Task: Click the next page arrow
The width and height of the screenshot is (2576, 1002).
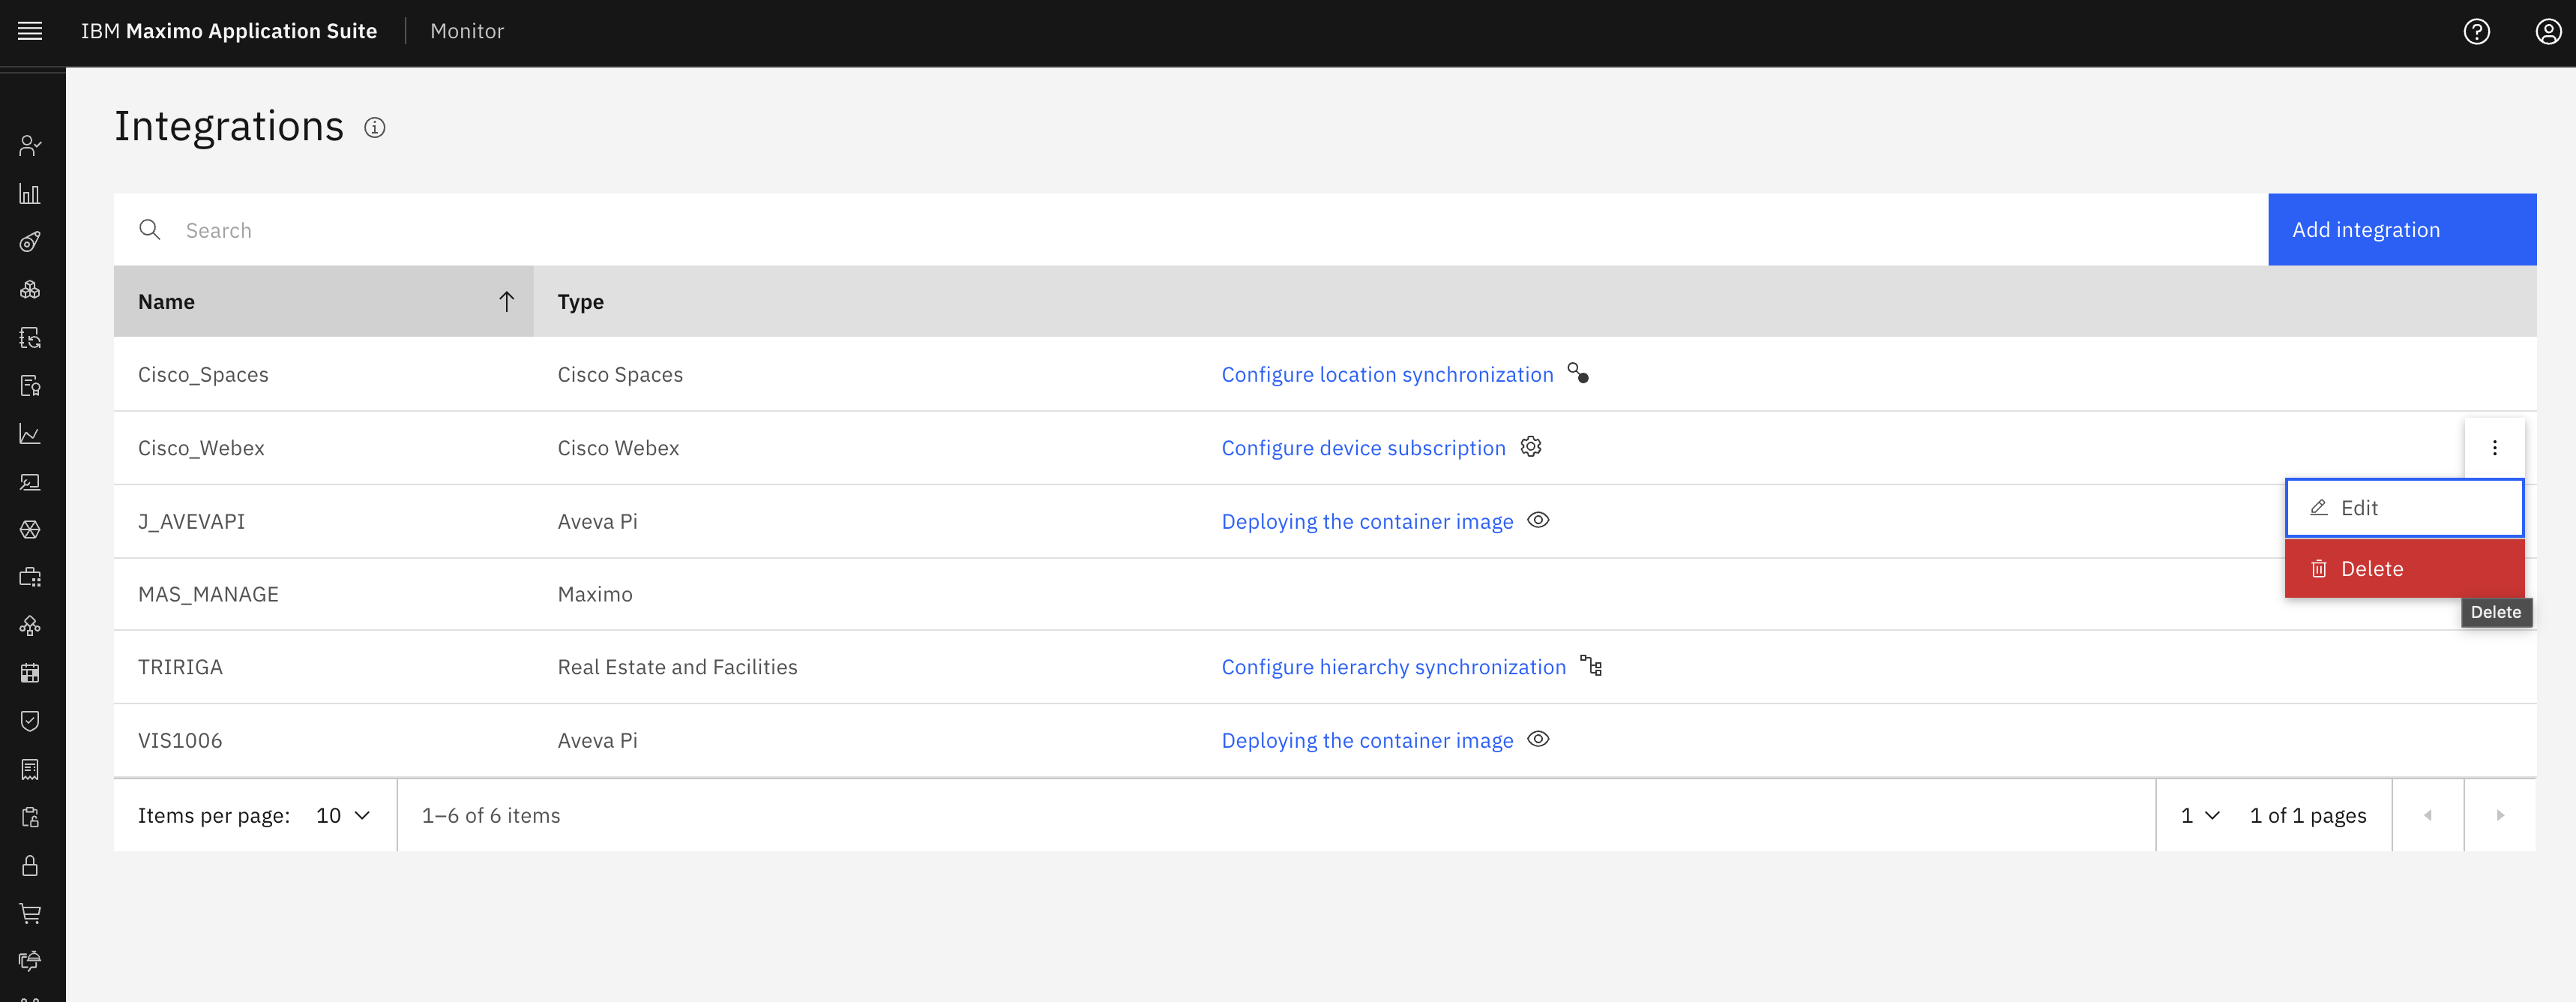Action: pos(2499,816)
